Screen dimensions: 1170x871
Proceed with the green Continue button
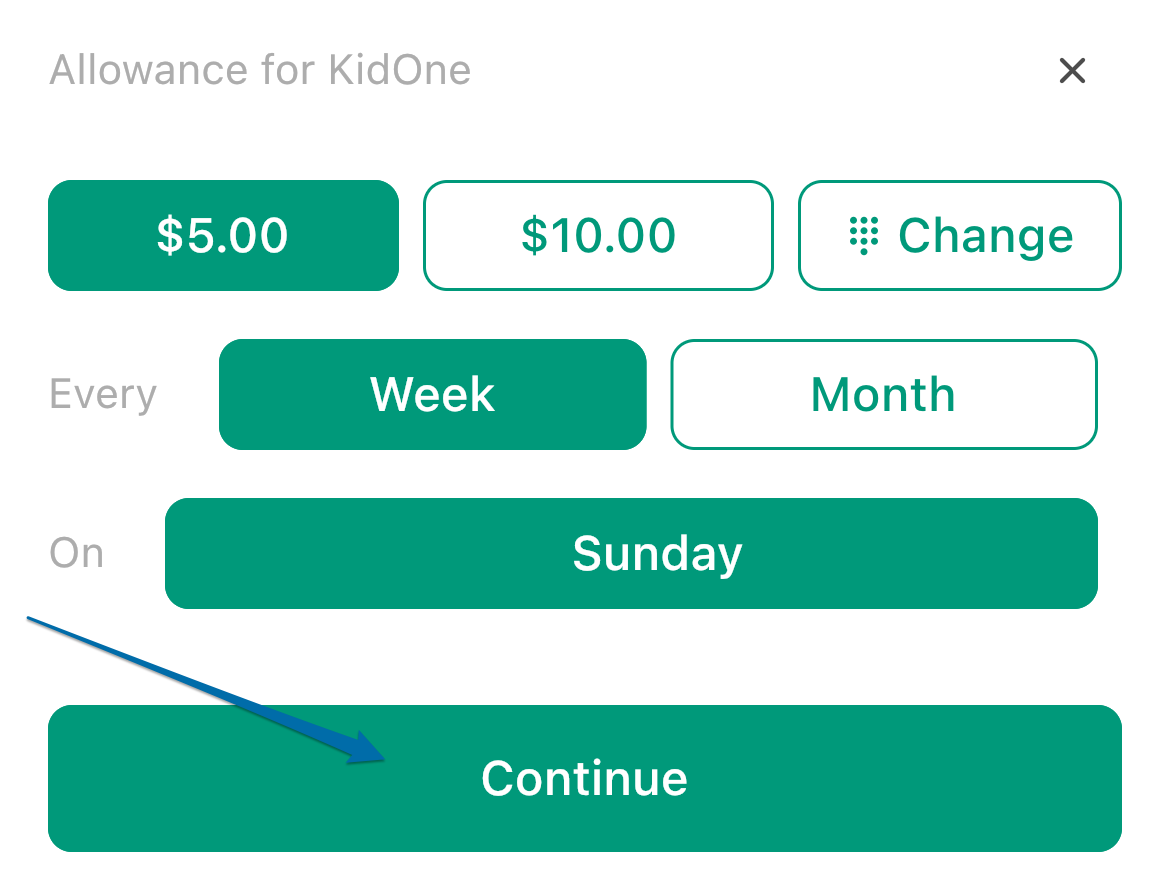click(x=585, y=778)
